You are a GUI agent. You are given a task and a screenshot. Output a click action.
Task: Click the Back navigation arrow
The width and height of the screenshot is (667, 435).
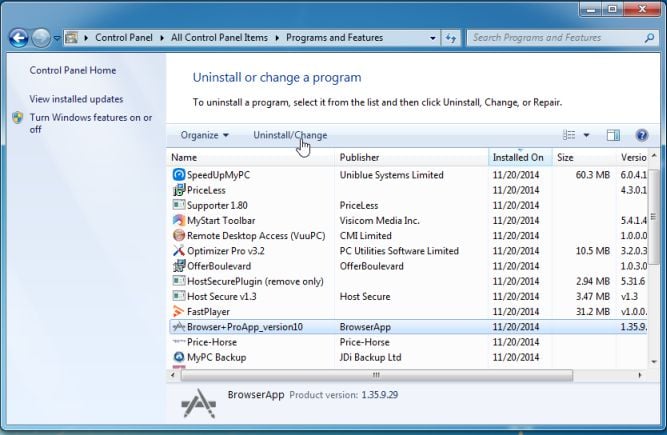[x=19, y=38]
